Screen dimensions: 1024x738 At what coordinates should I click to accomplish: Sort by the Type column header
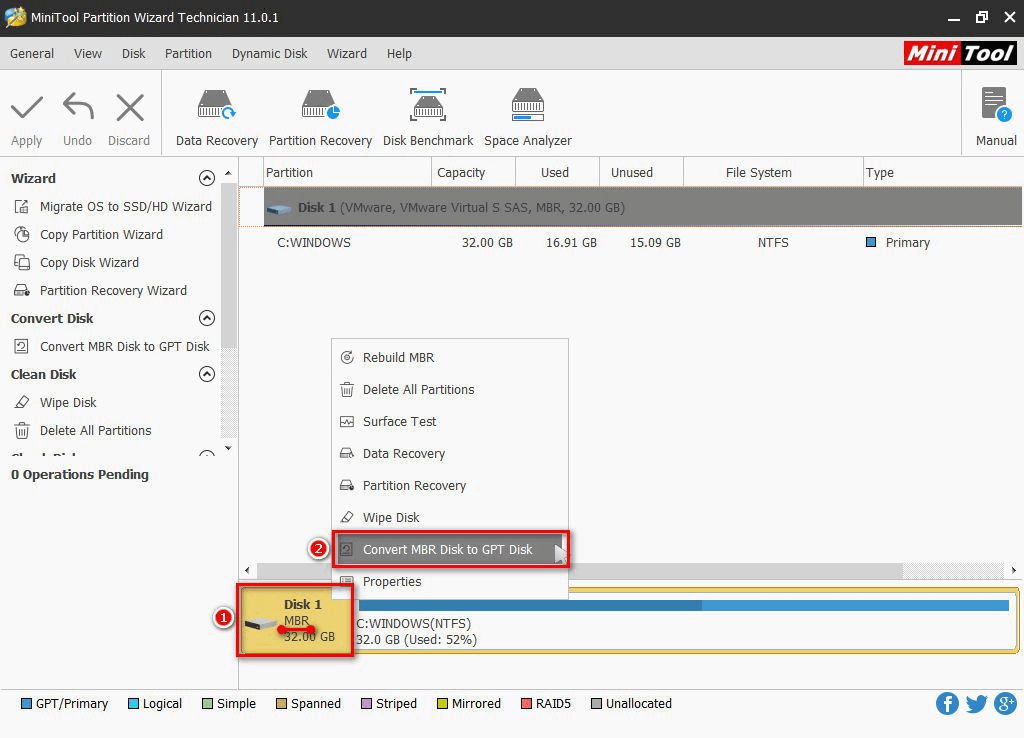[942, 172]
